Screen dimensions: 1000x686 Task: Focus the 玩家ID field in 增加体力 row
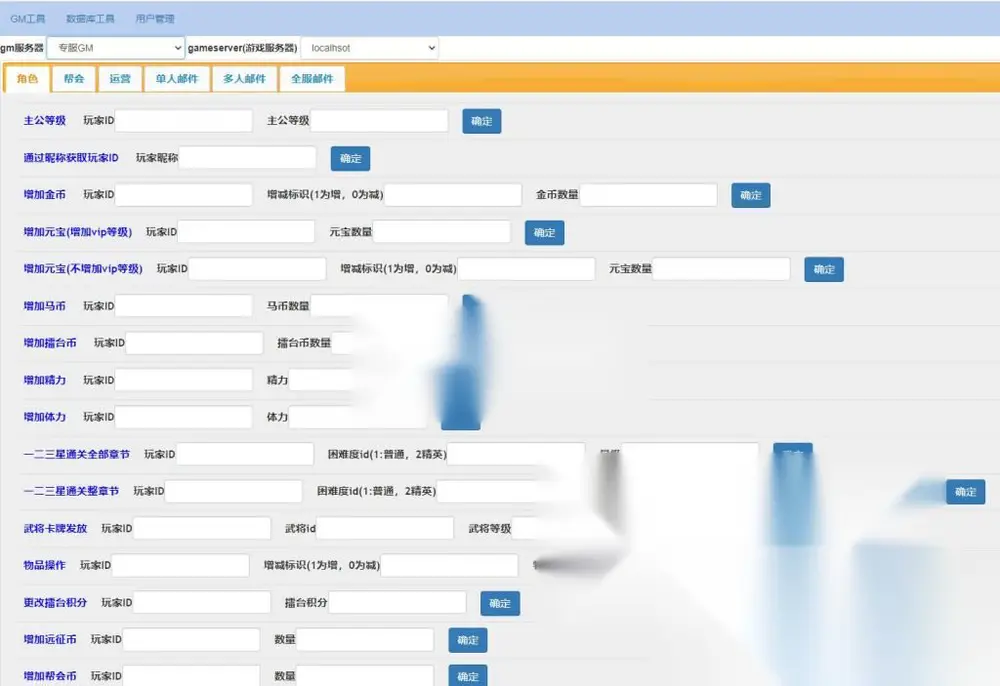pos(184,416)
